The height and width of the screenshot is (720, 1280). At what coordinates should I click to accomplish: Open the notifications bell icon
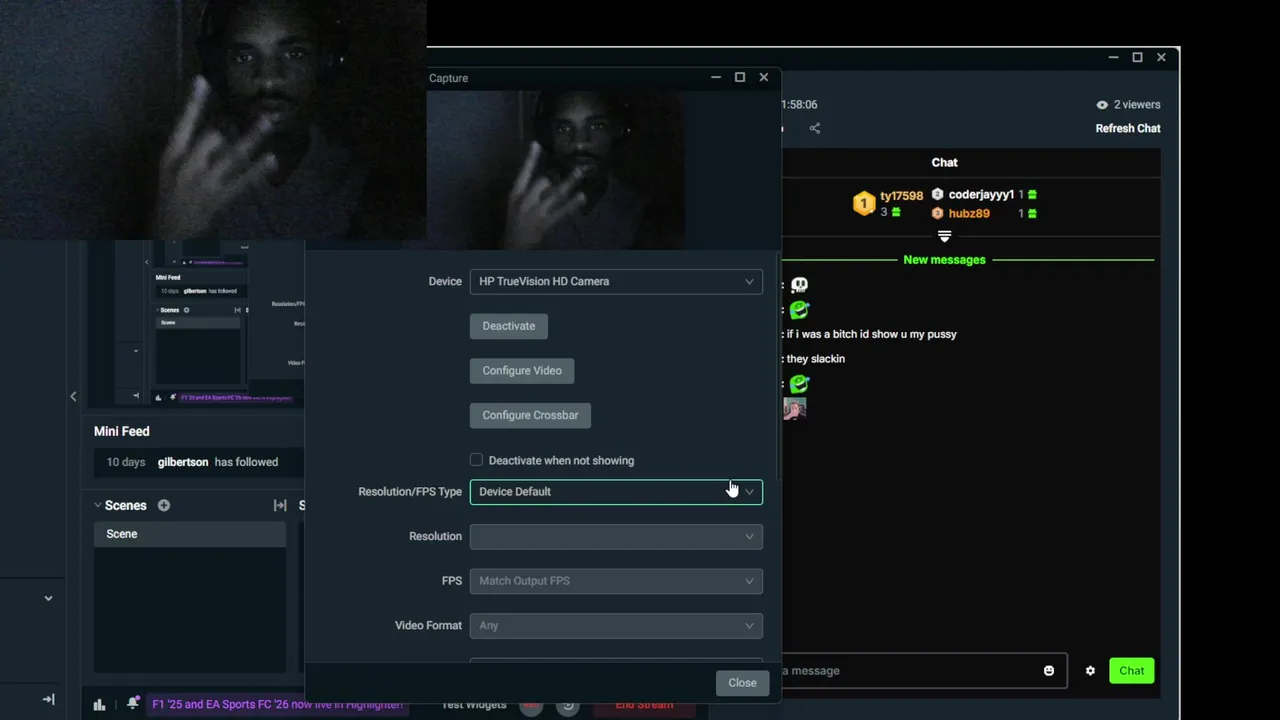(x=132, y=704)
